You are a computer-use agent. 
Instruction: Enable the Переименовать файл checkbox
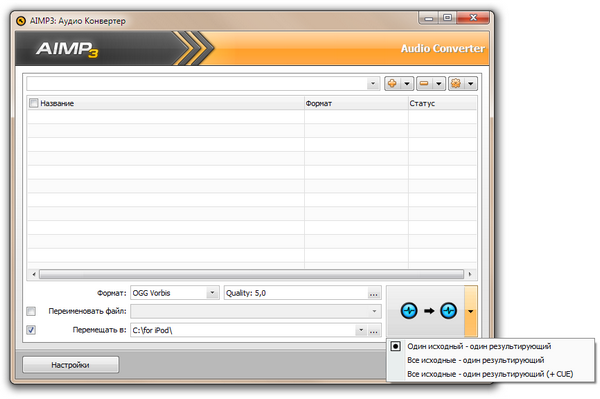31,311
